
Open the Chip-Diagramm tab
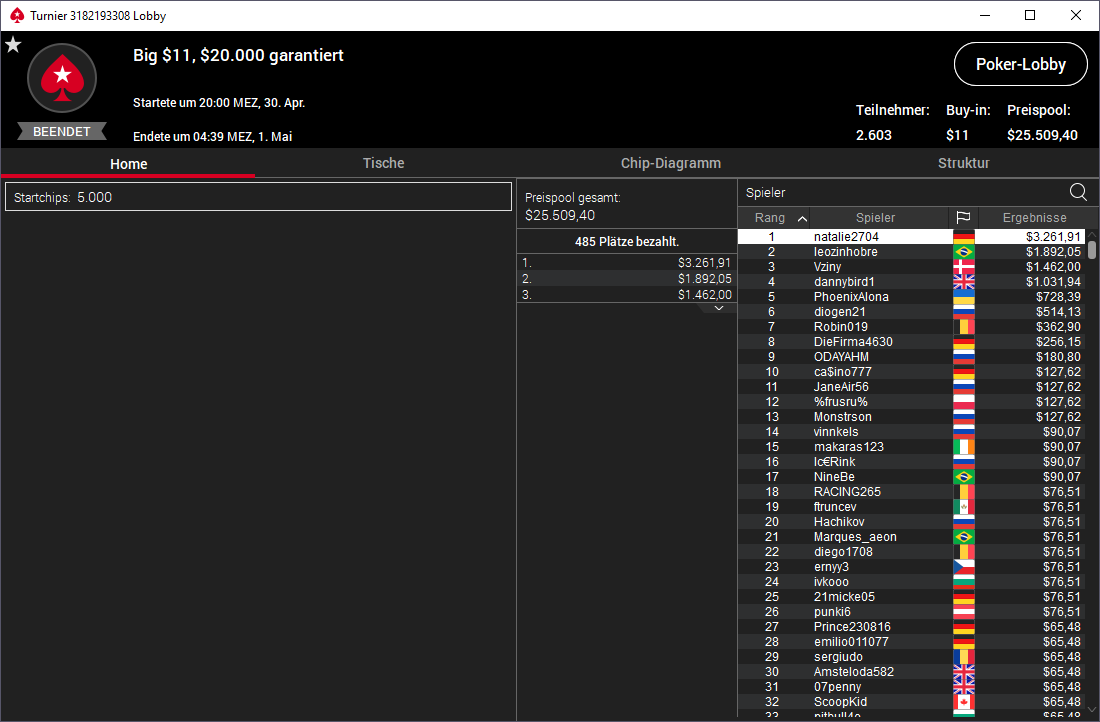671,163
